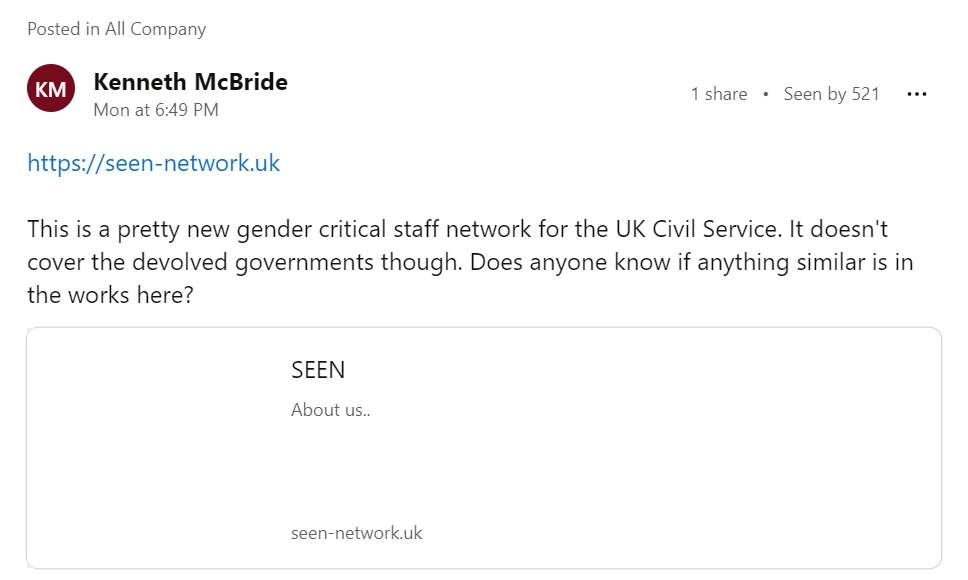Open the SEEN link preview title

tap(318, 370)
